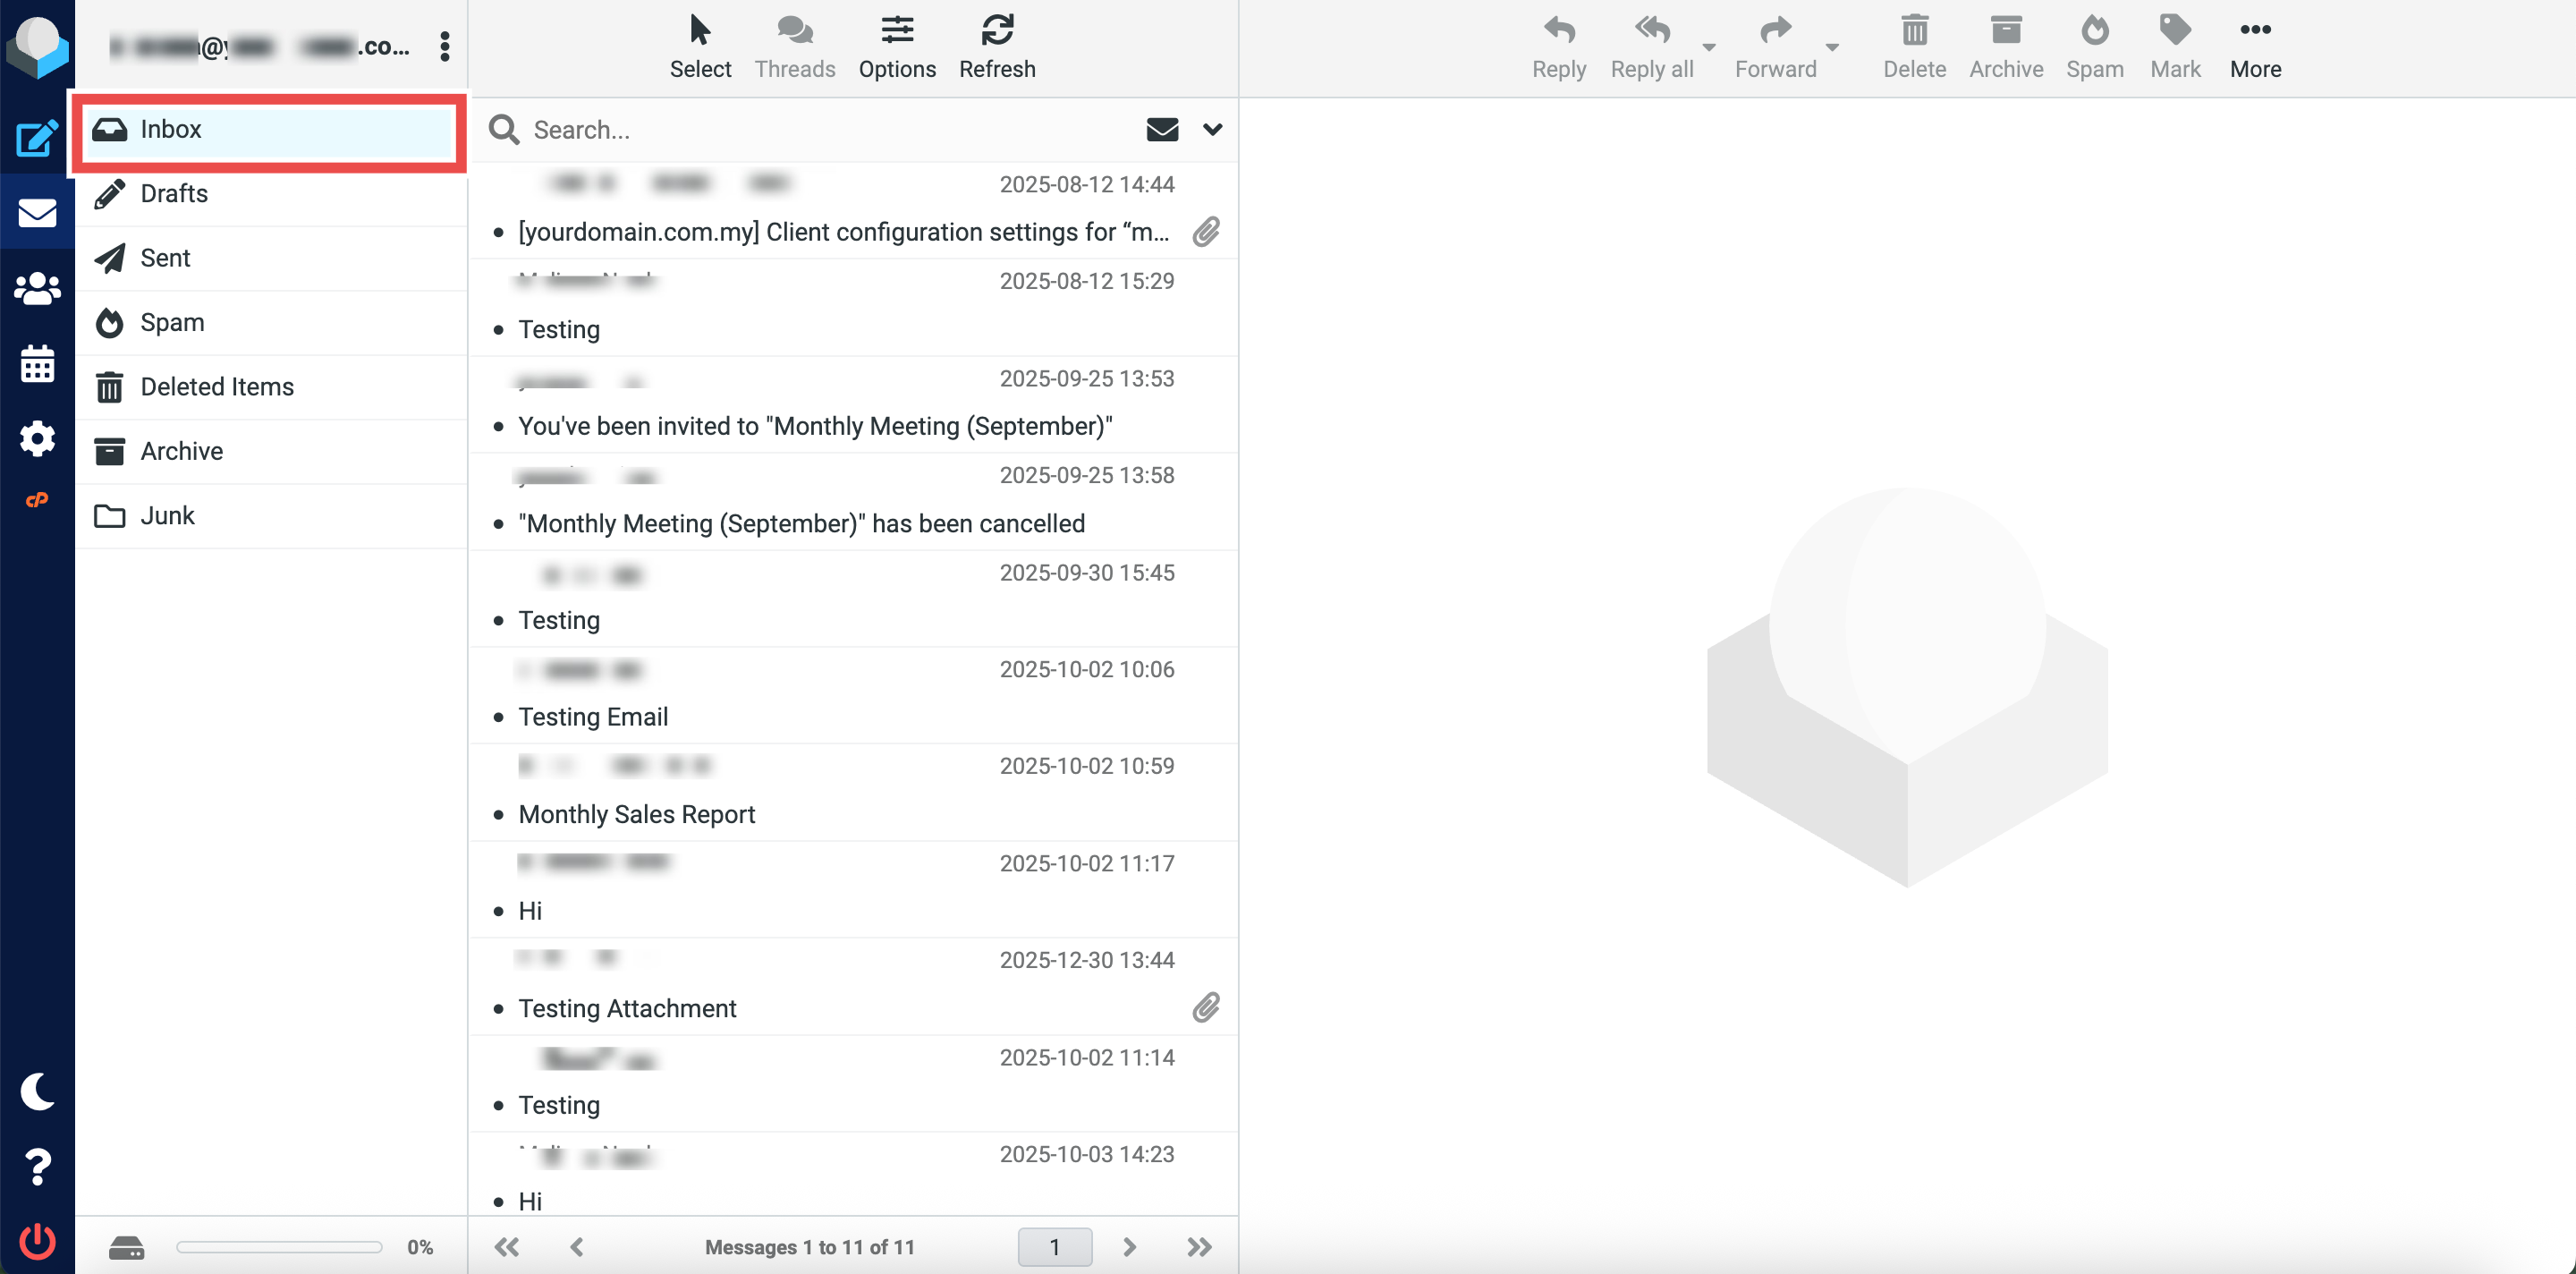Toggle dark mode with moon icon

click(x=37, y=1091)
